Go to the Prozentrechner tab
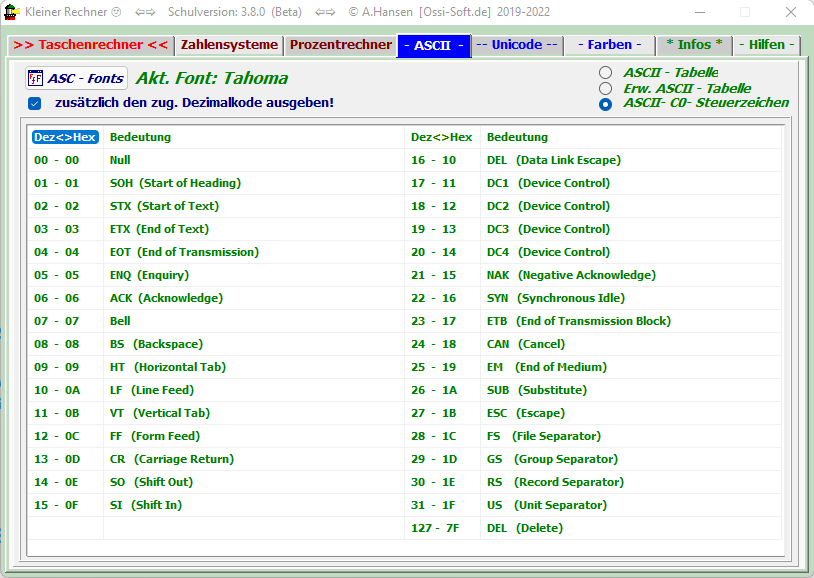Screen dimensions: 814x578 [x=340, y=45]
